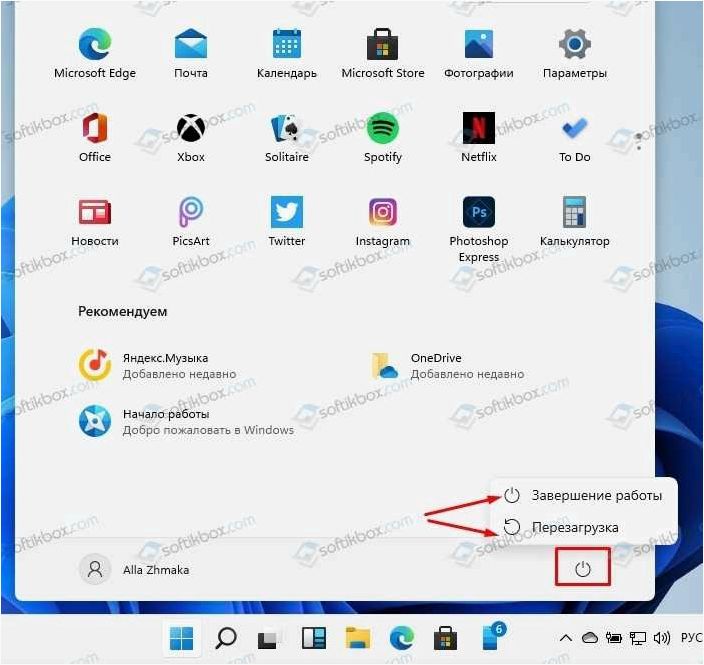This screenshot has width=704, height=665.
Task: Open Параметры settings gear
Action: pyautogui.click(x=575, y=53)
